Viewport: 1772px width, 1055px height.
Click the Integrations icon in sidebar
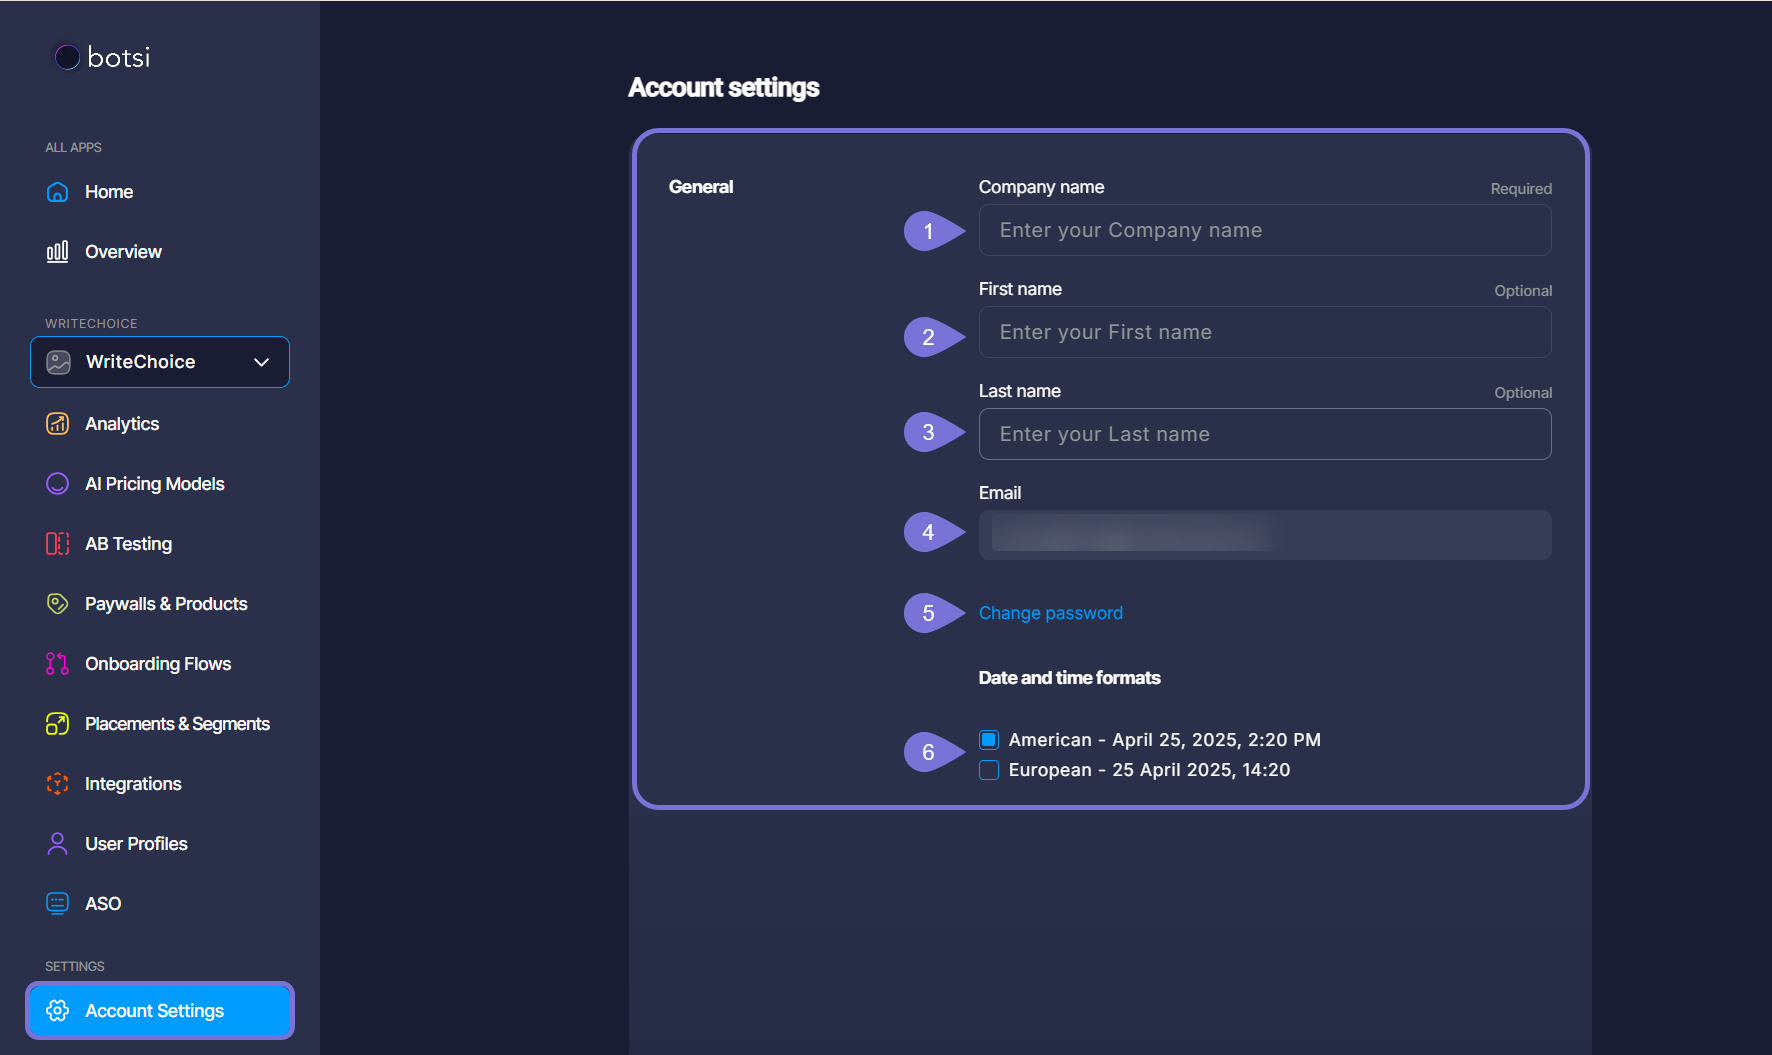pos(58,784)
